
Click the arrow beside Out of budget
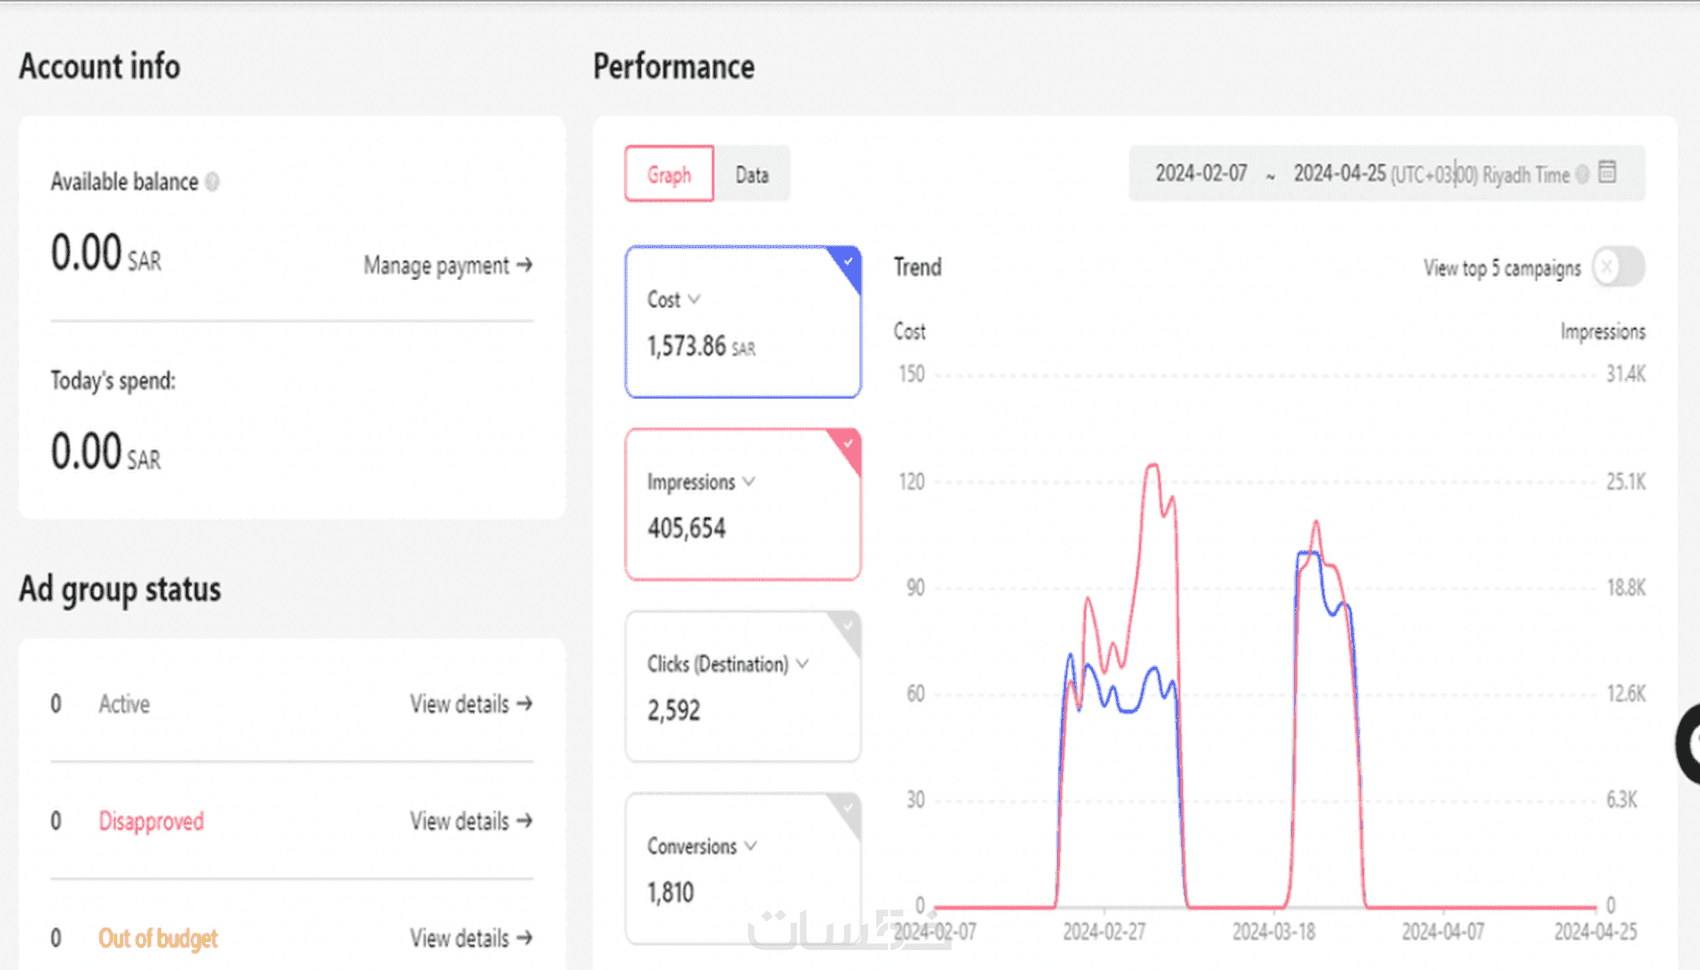coord(524,938)
